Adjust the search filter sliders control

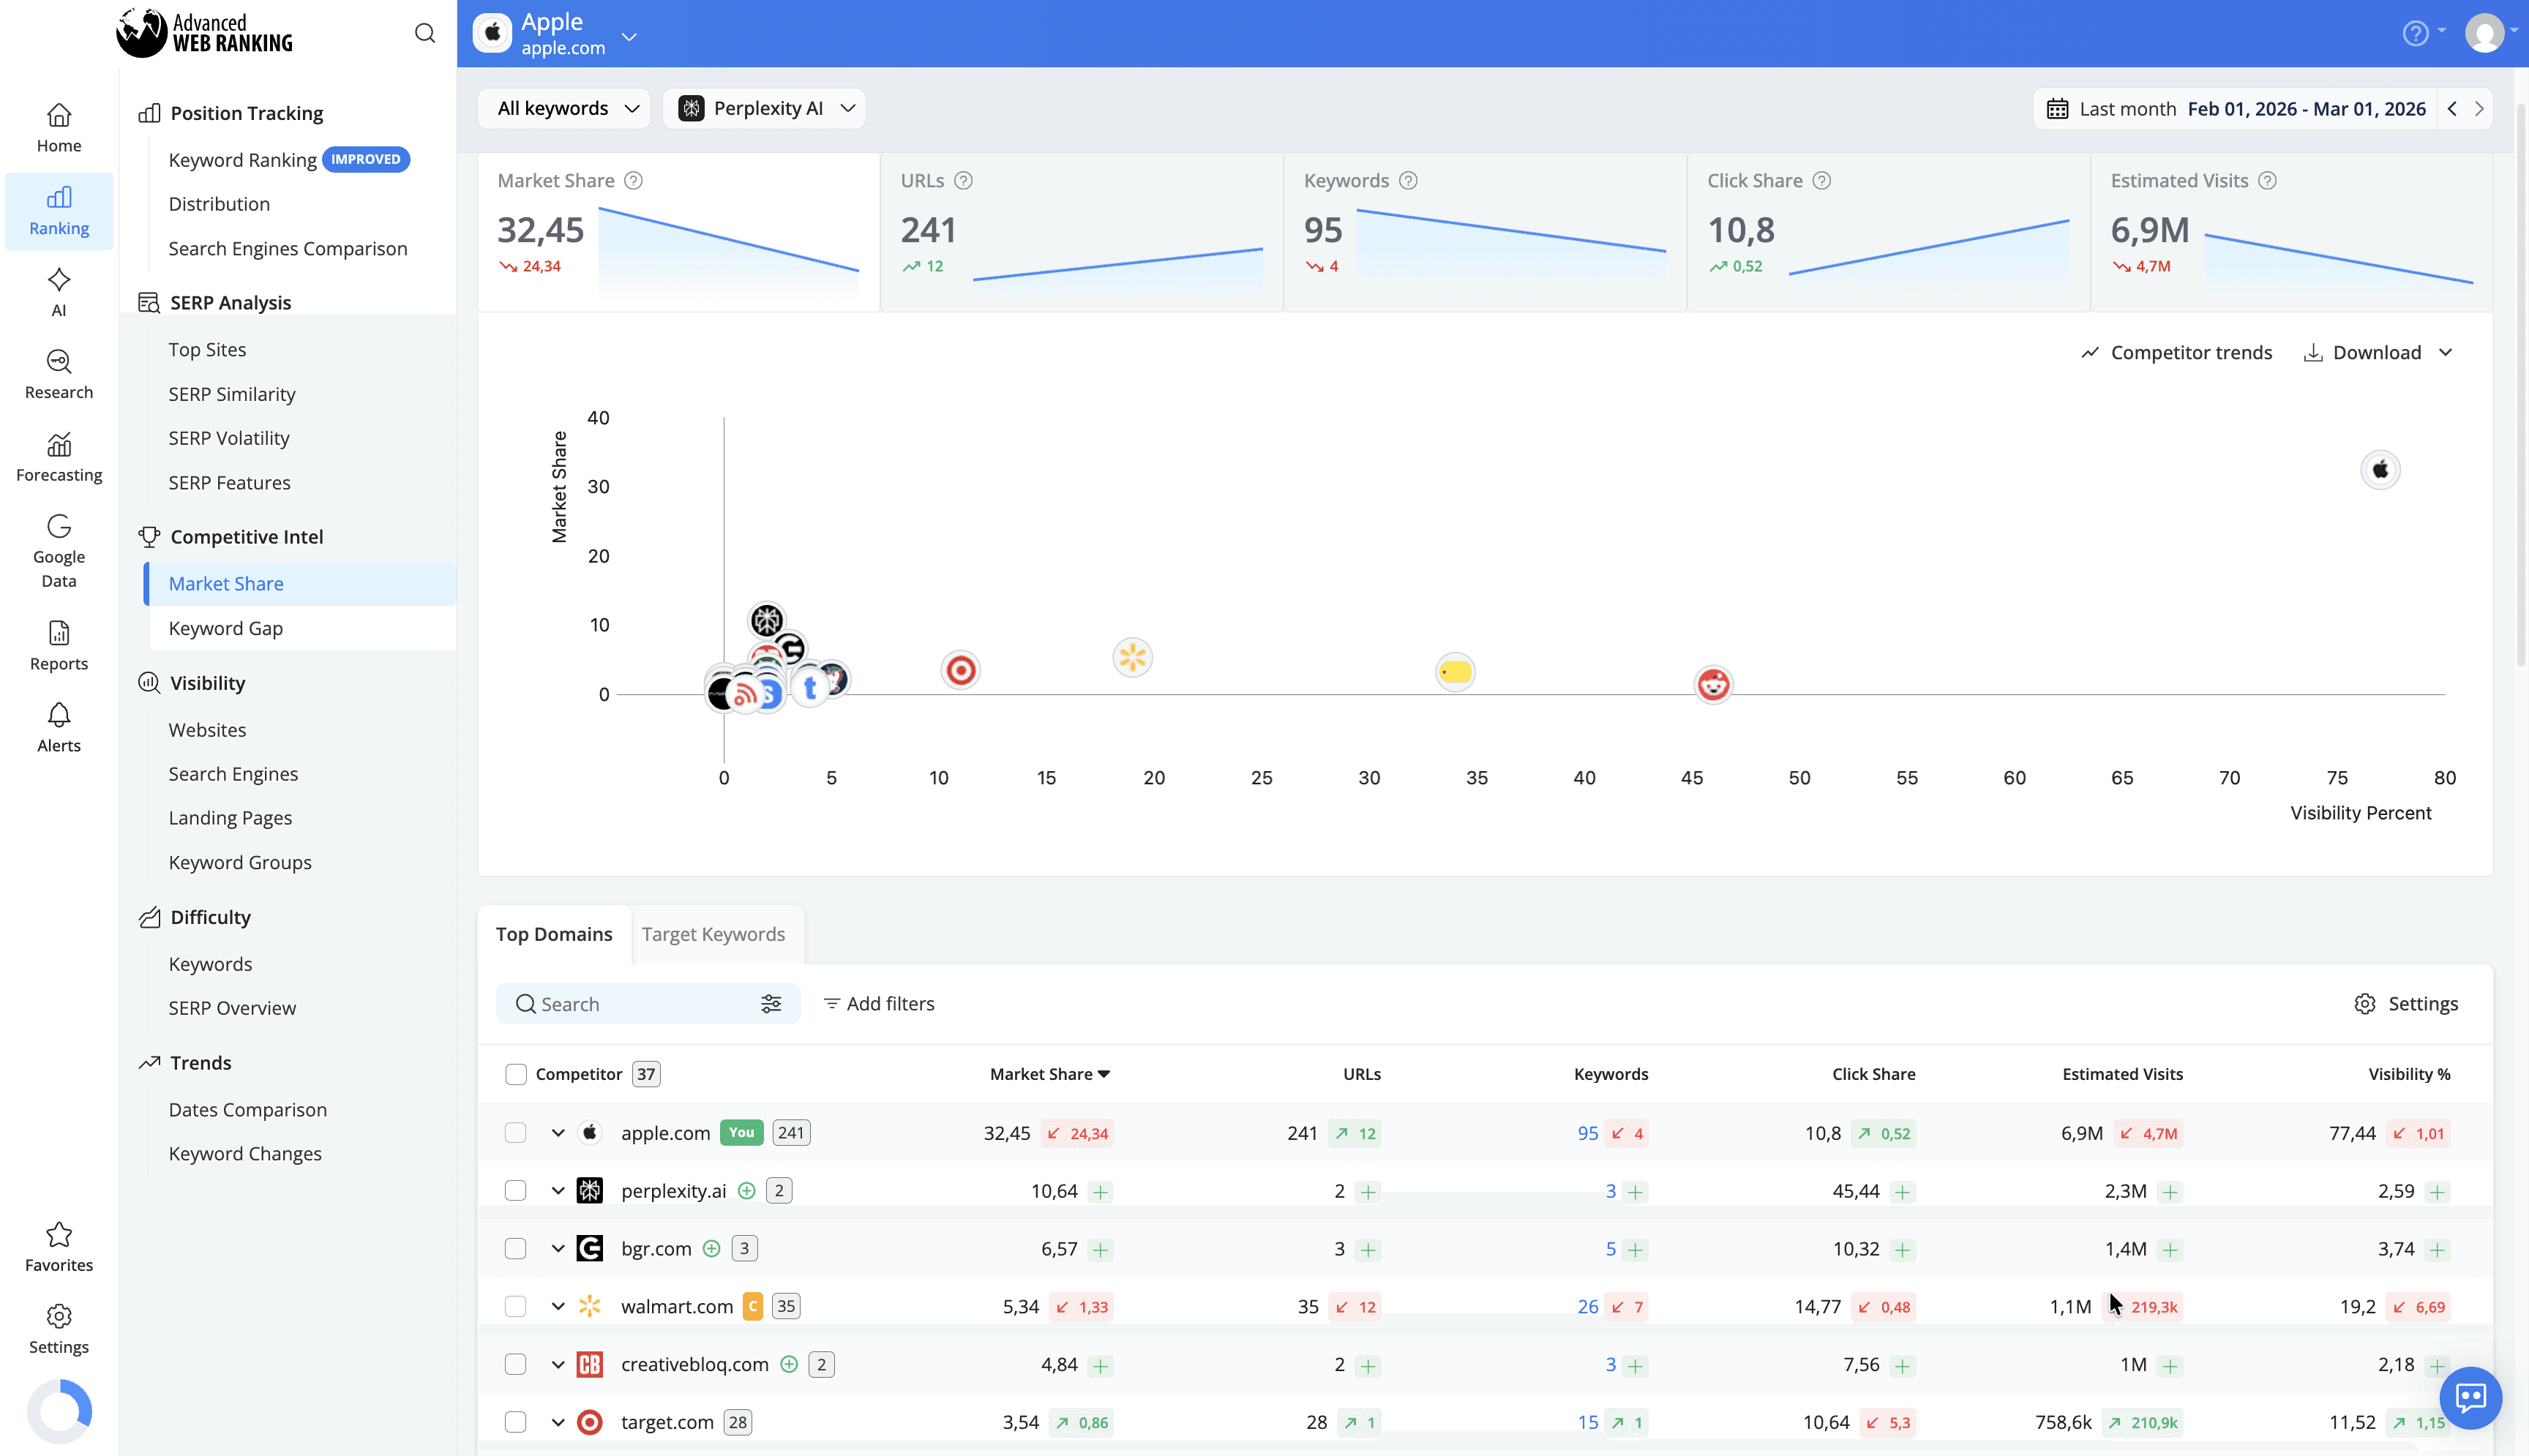771,1003
